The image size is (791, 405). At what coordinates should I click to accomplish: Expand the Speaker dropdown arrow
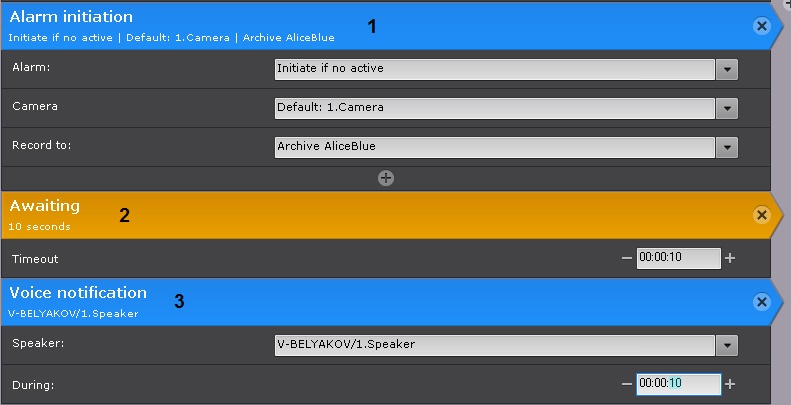tap(727, 346)
